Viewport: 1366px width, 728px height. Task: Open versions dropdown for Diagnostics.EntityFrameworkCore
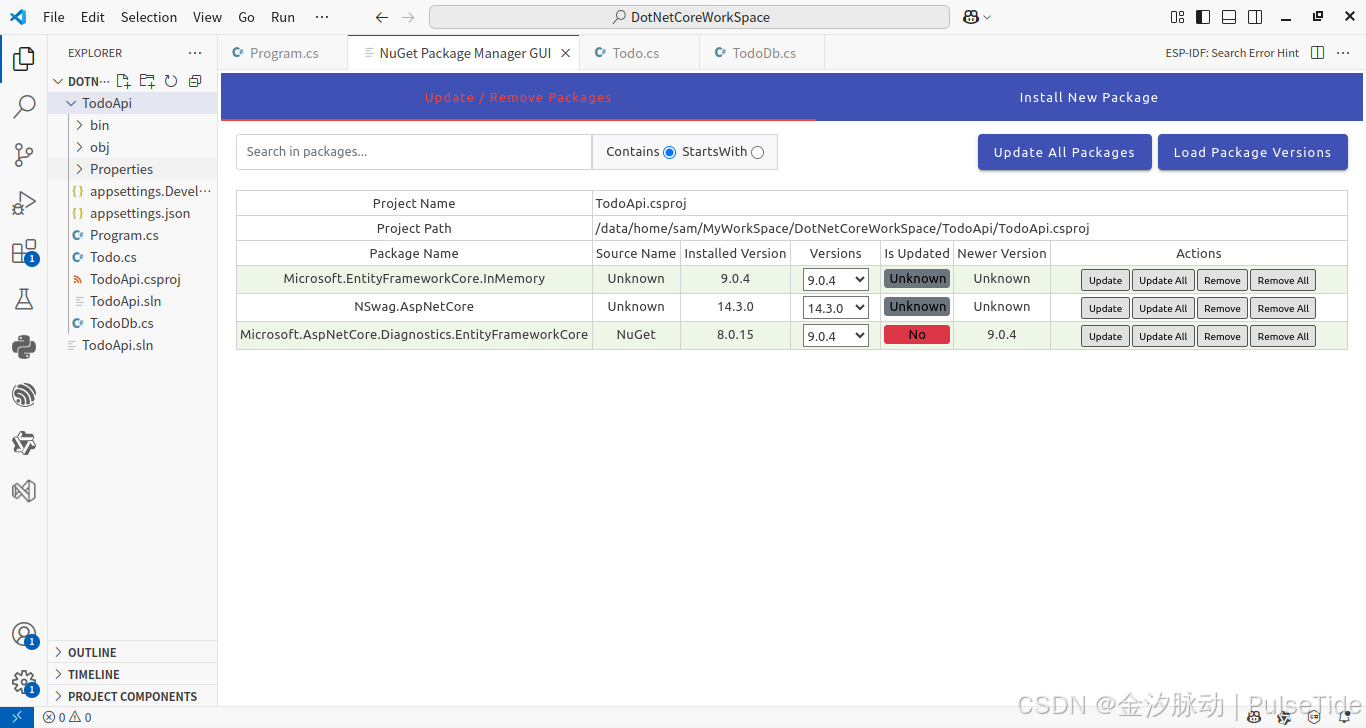coord(836,336)
